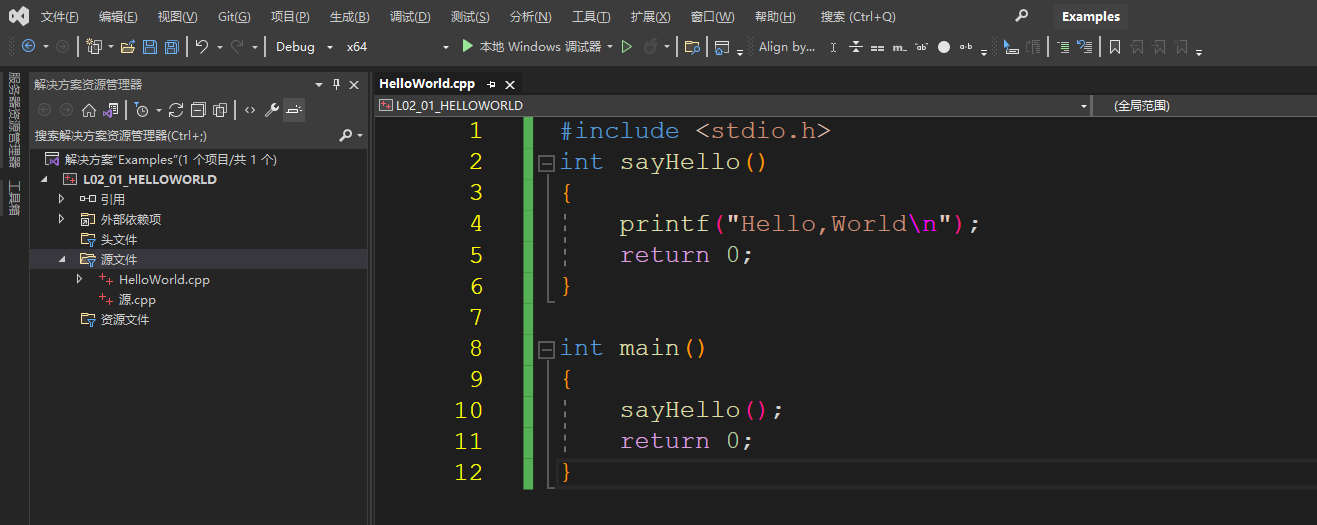This screenshot has width=1317, height=525.
Task: Undo the last action using the toolbar arrow
Action: (x=202, y=46)
